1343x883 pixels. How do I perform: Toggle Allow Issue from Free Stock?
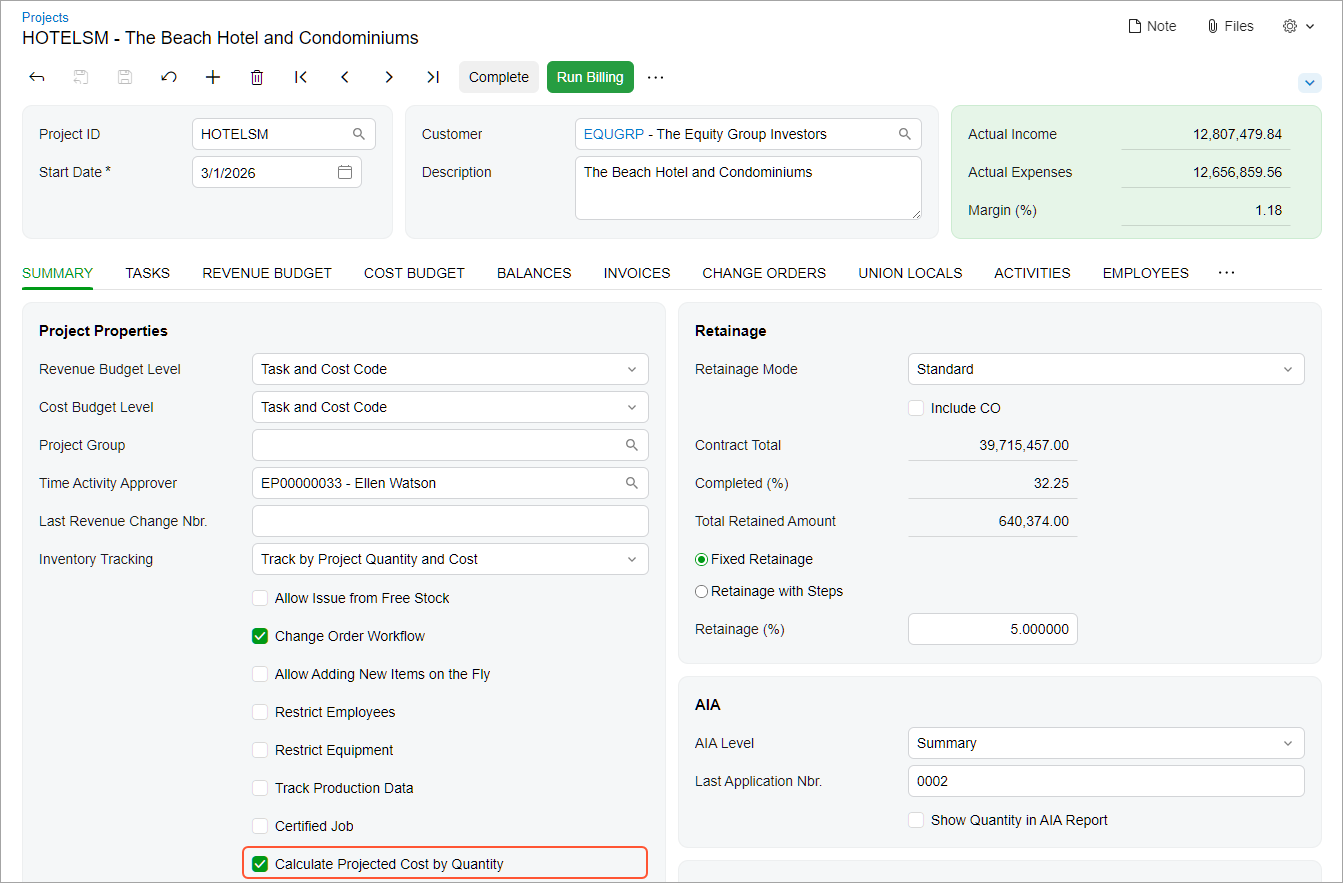(x=260, y=598)
